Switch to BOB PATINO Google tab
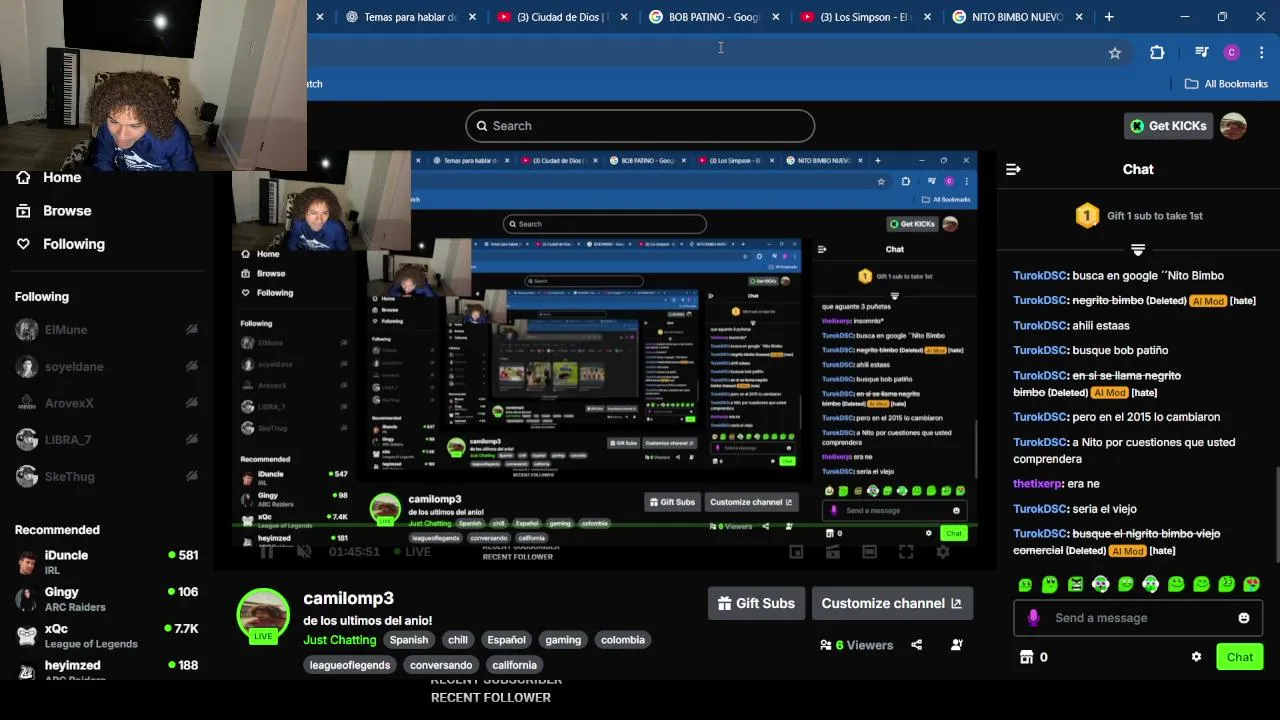Image resolution: width=1280 pixels, height=720 pixels. click(x=714, y=17)
